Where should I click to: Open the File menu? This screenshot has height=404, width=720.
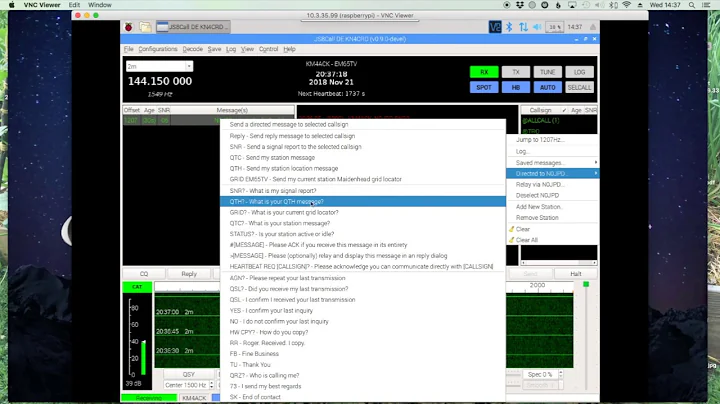click(129, 49)
